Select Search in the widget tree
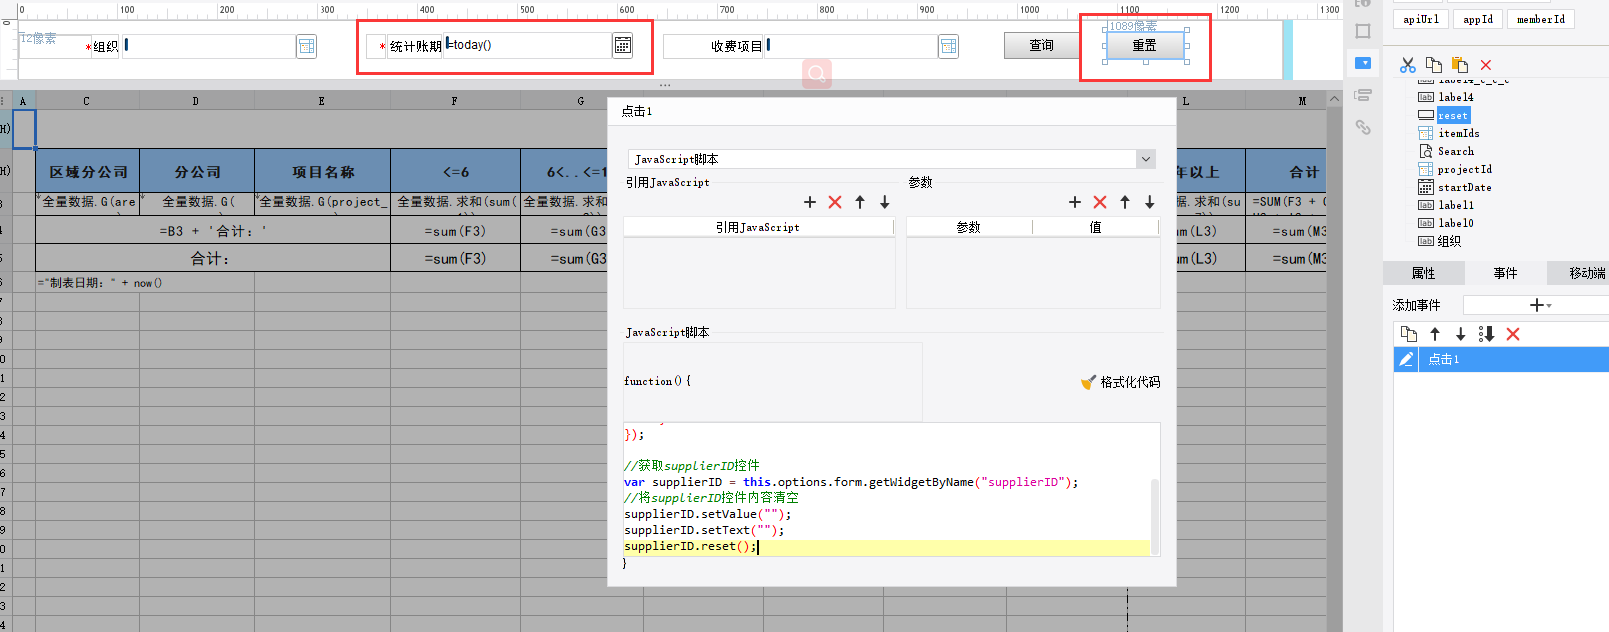The image size is (1609, 632). [1455, 151]
